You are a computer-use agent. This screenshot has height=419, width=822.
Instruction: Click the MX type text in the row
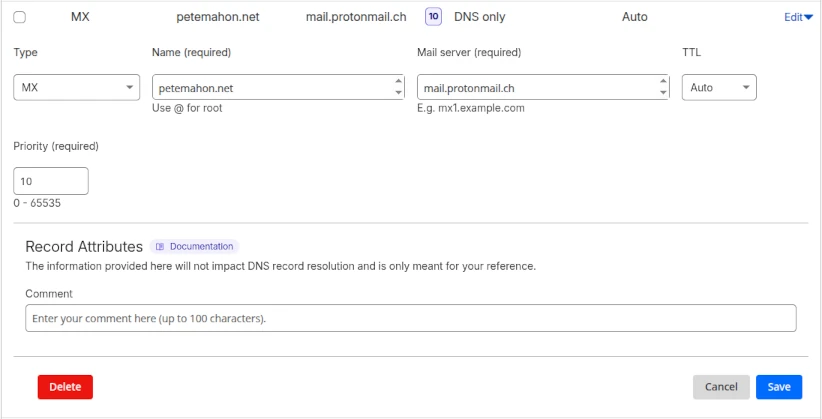pyautogui.click(x=80, y=17)
